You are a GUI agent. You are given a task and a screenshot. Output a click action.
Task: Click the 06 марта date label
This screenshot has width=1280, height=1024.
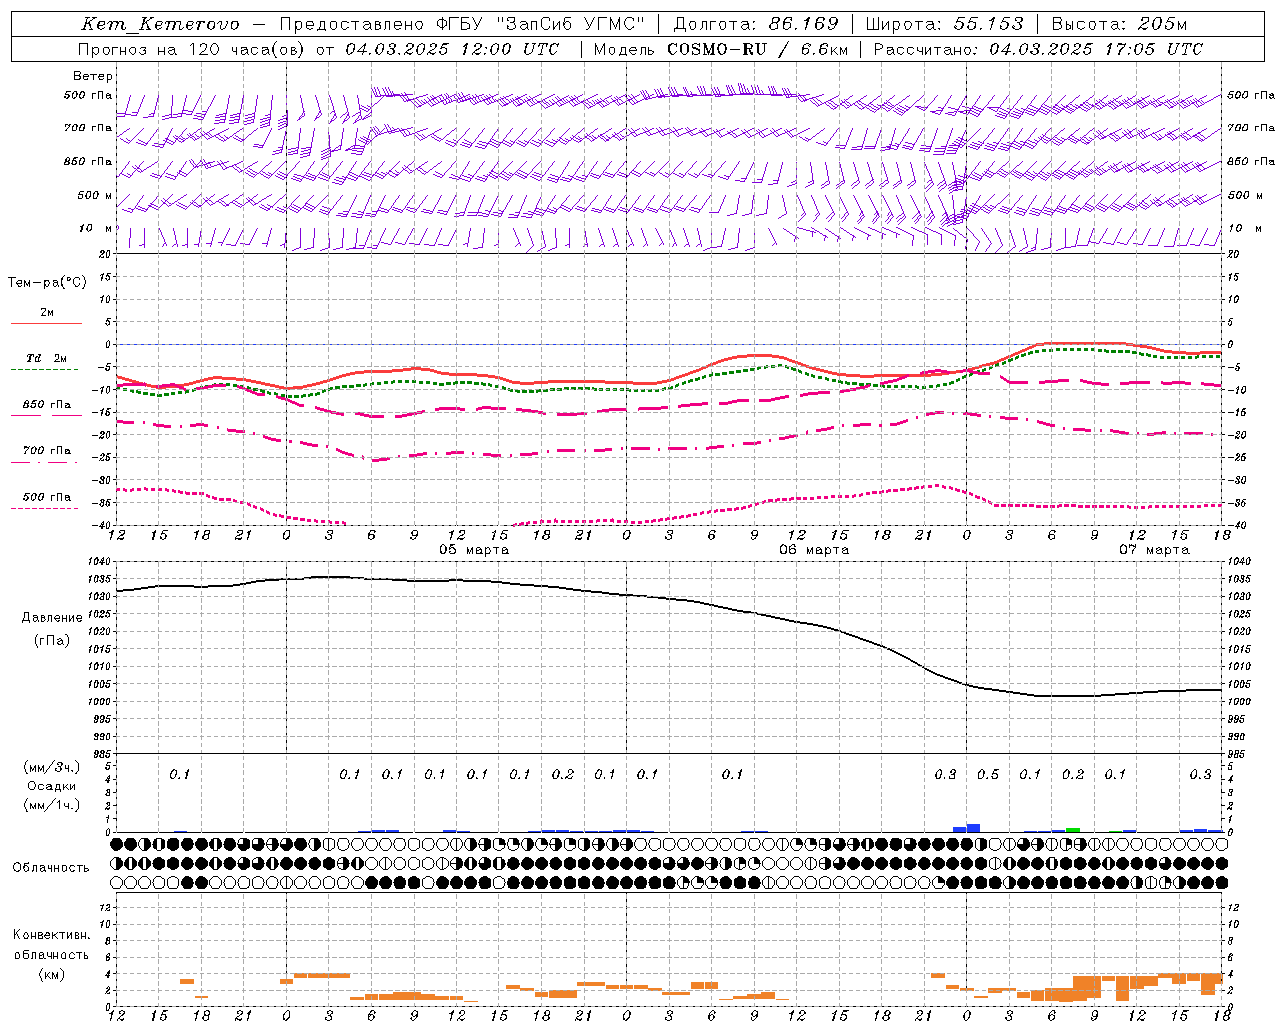814,550
